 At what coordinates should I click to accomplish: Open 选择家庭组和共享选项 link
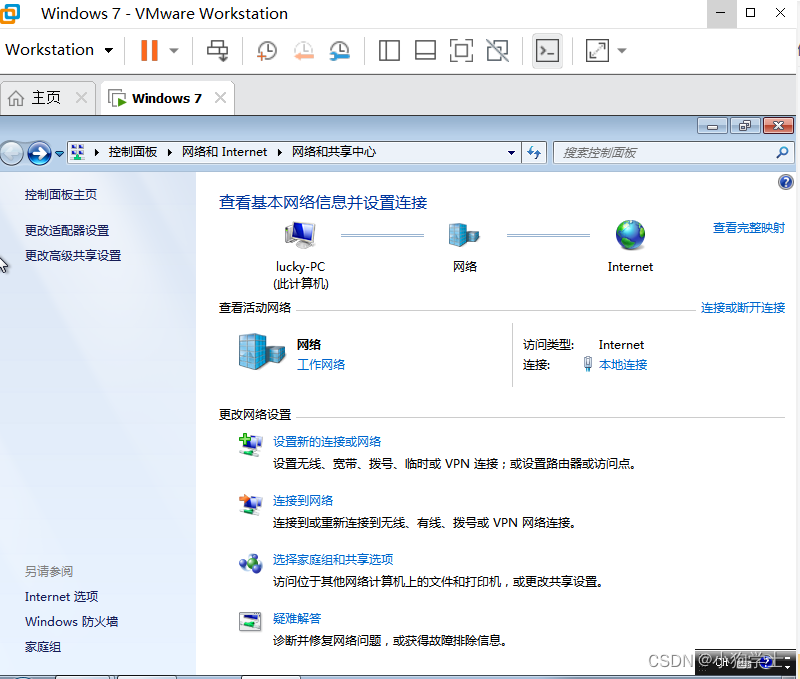[333, 560]
